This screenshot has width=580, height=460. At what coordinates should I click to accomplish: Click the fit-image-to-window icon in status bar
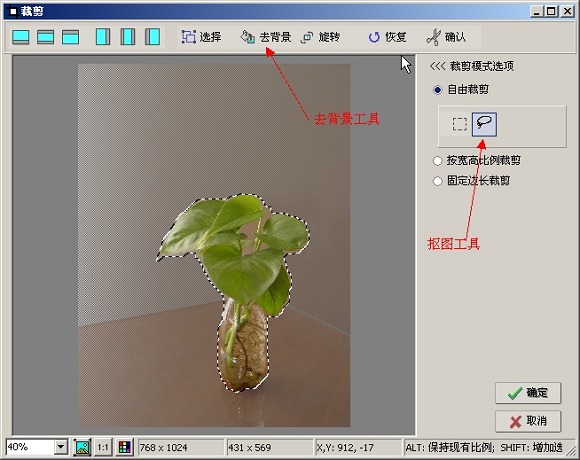pos(82,447)
